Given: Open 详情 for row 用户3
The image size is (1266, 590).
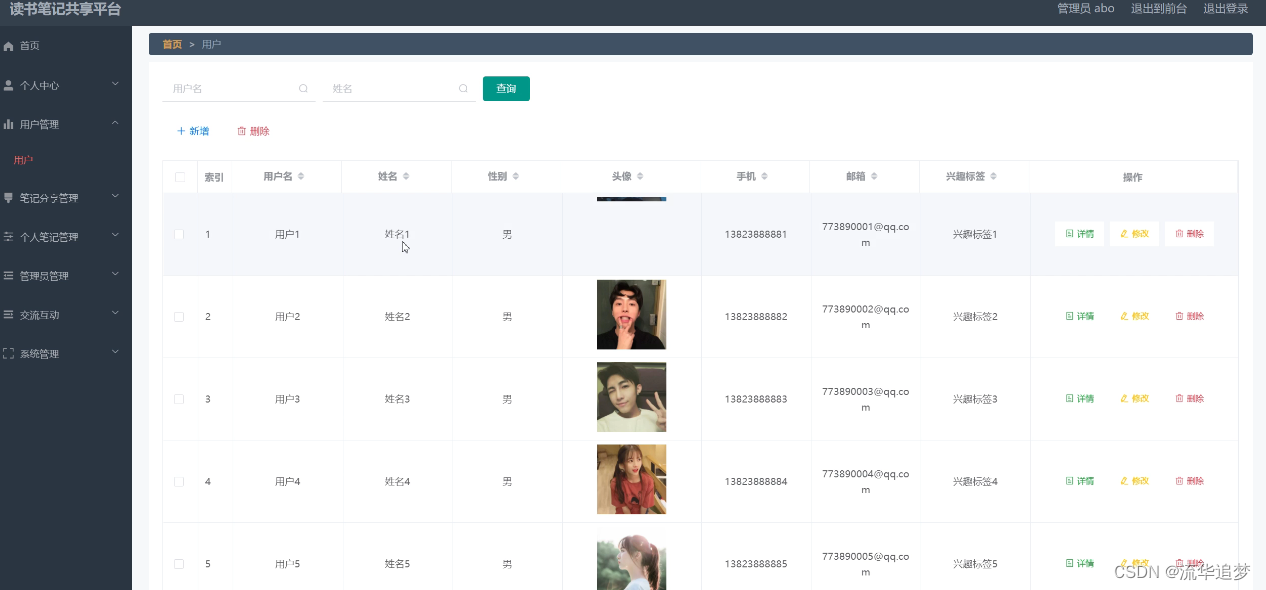Looking at the screenshot, I should (1079, 399).
